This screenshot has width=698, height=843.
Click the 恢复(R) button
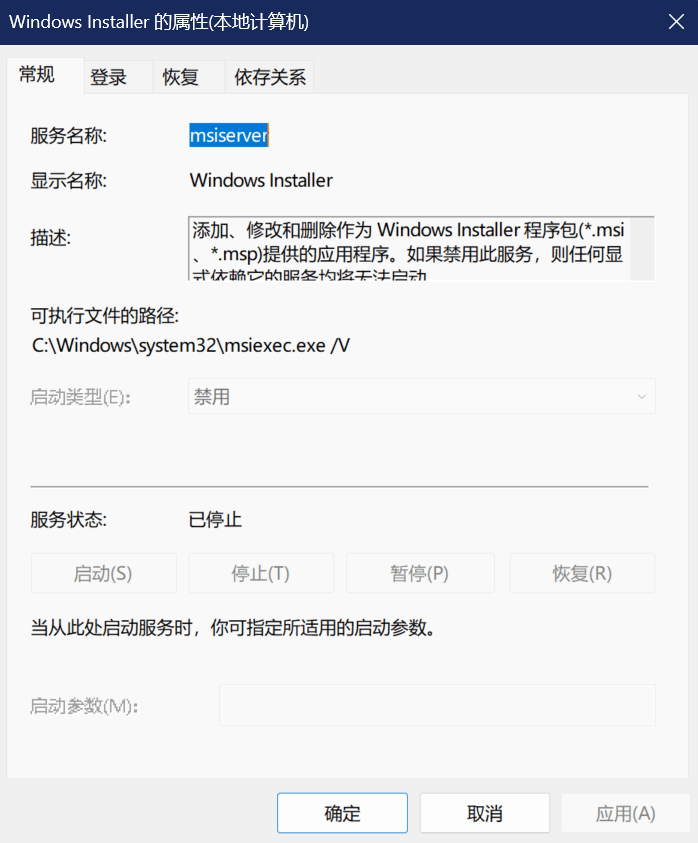[x=582, y=573]
